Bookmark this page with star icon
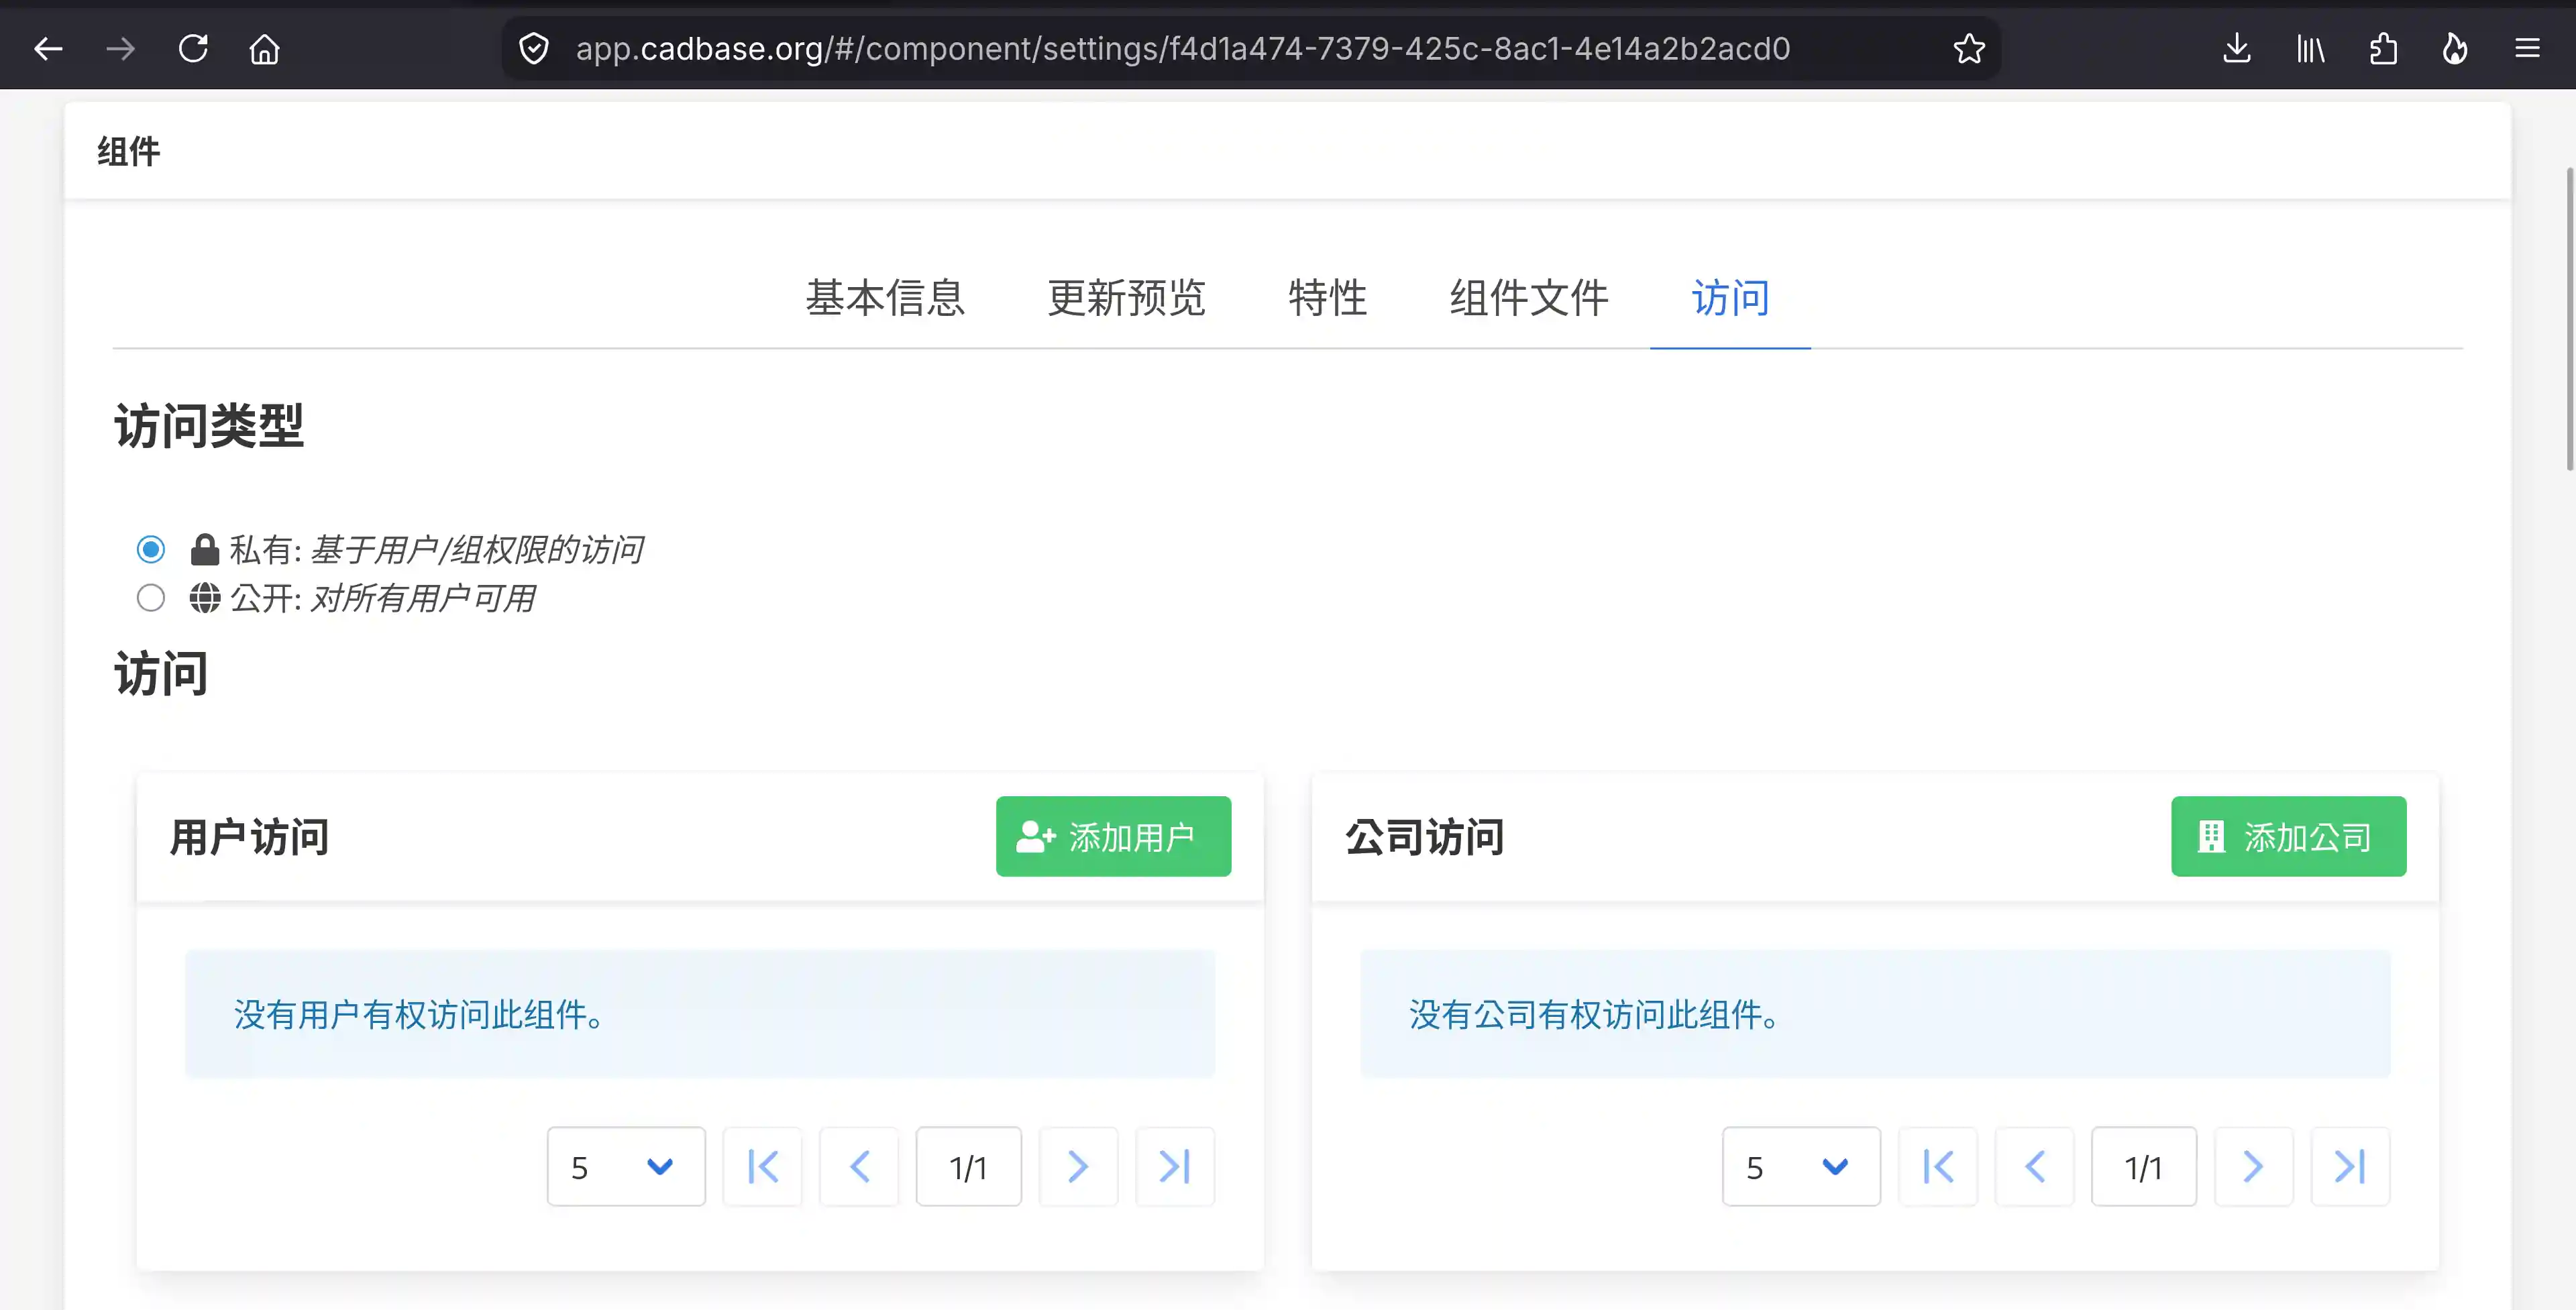This screenshot has width=2576, height=1310. pos(1969,48)
